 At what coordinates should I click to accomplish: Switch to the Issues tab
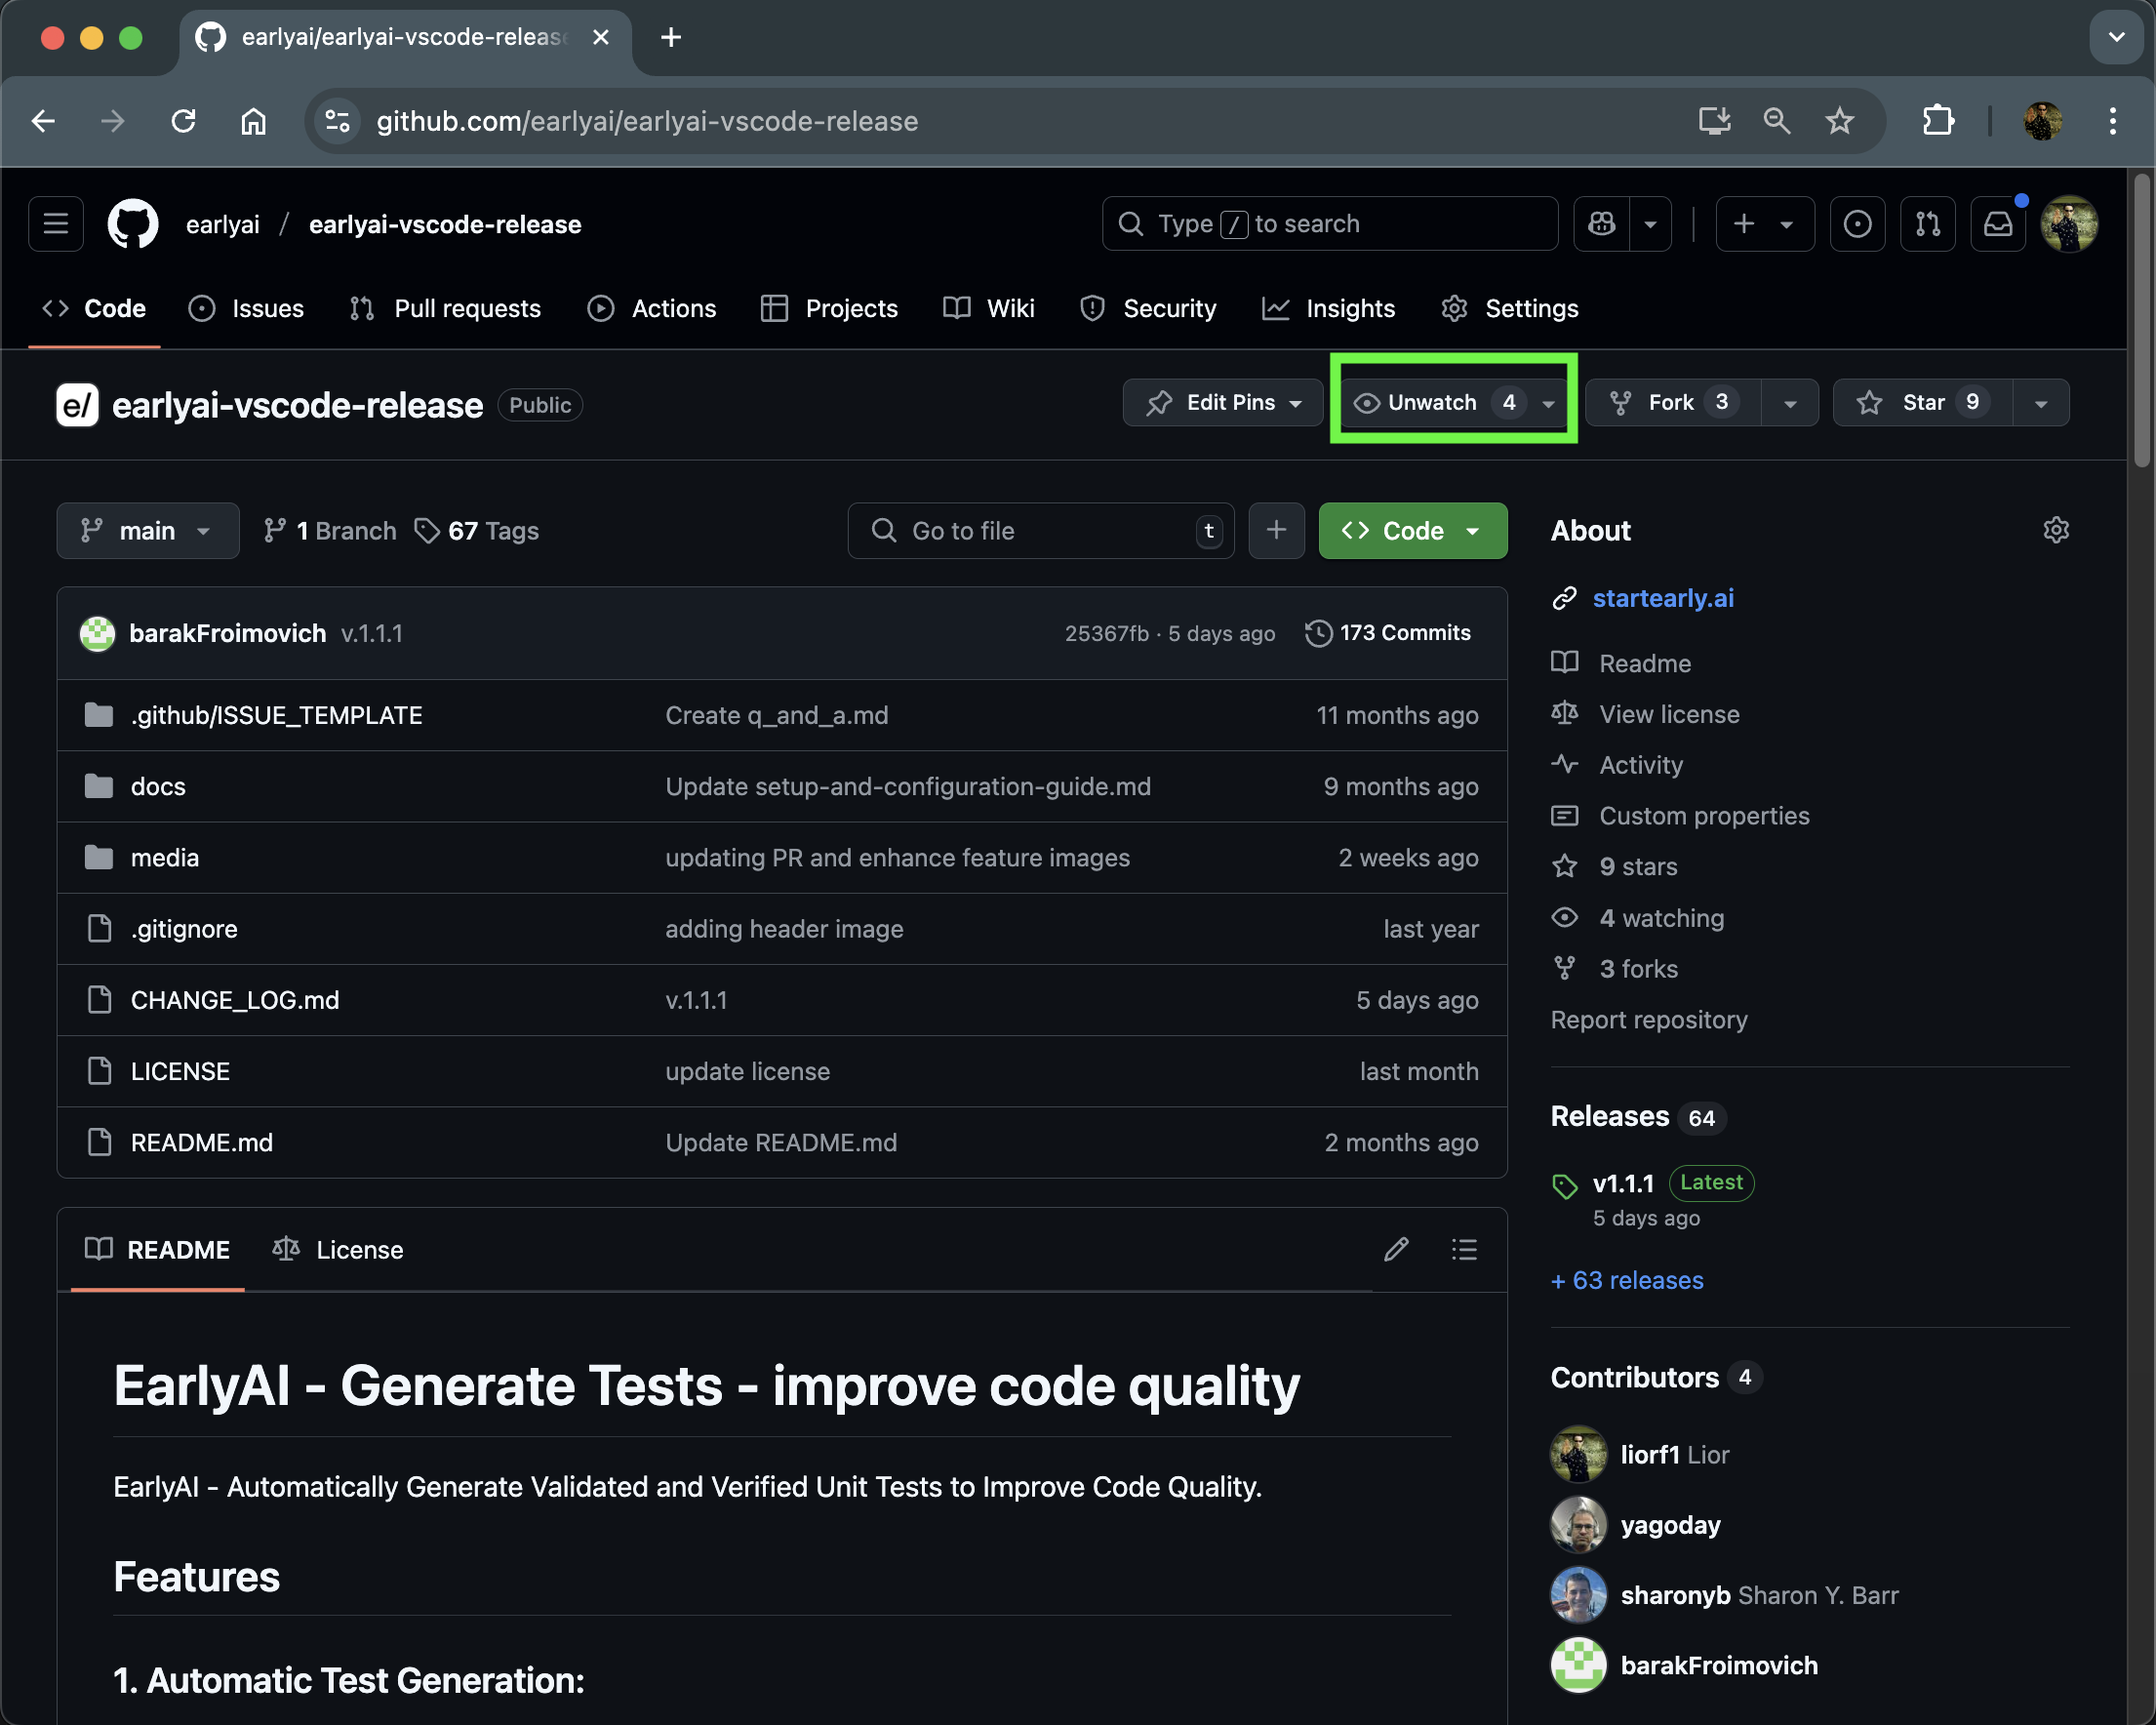(247, 309)
